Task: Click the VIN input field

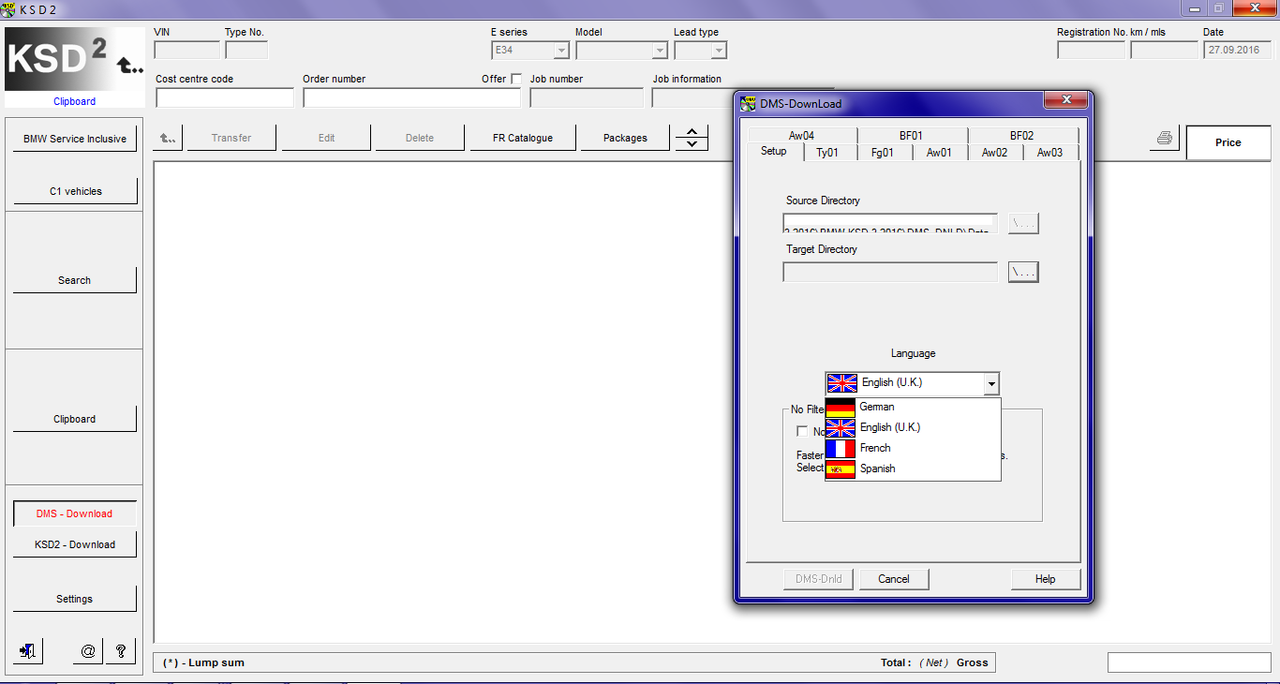Action: [x=187, y=50]
